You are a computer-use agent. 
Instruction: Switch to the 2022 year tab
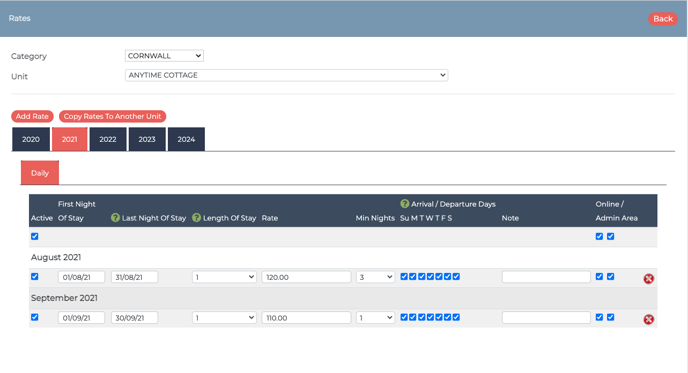(x=108, y=139)
